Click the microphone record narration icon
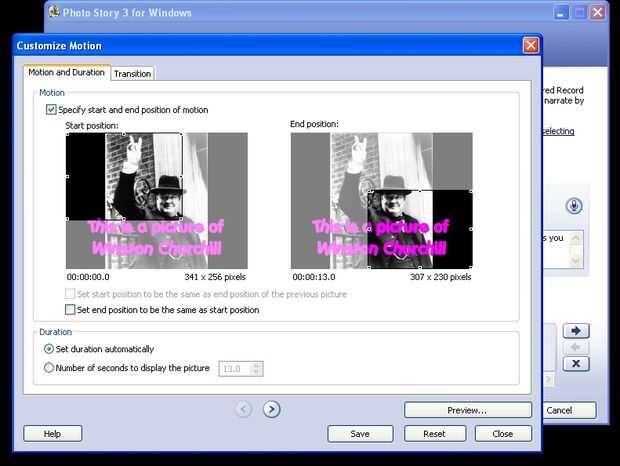The width and height of the screenshot is (620, 466). pos(574,206)
